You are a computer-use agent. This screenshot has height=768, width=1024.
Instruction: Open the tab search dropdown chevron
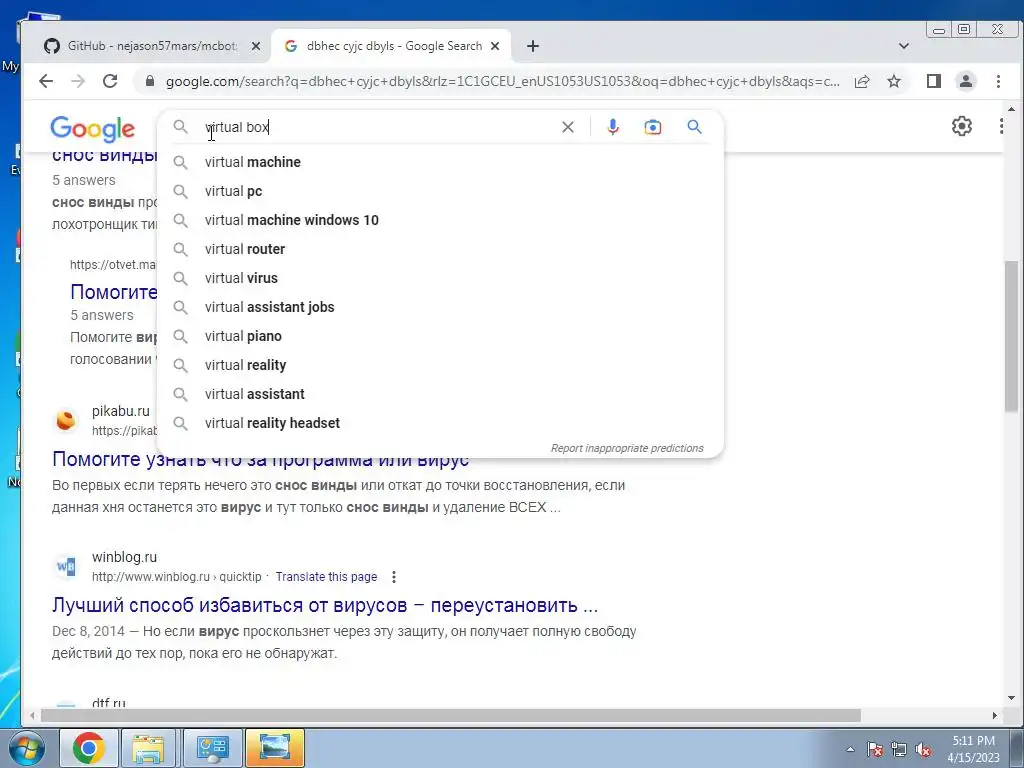[x=904, y=46]
